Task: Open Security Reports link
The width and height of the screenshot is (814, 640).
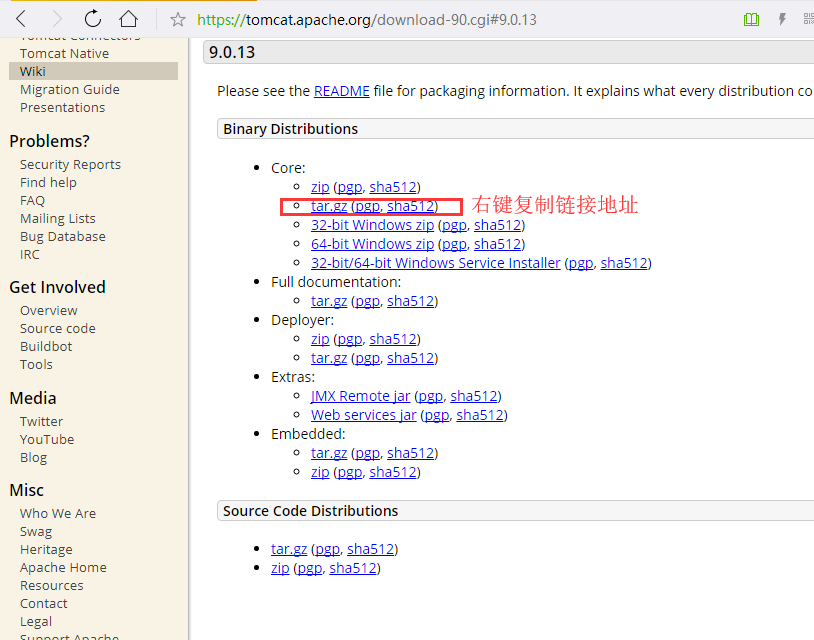Action: tap(70, 165)
